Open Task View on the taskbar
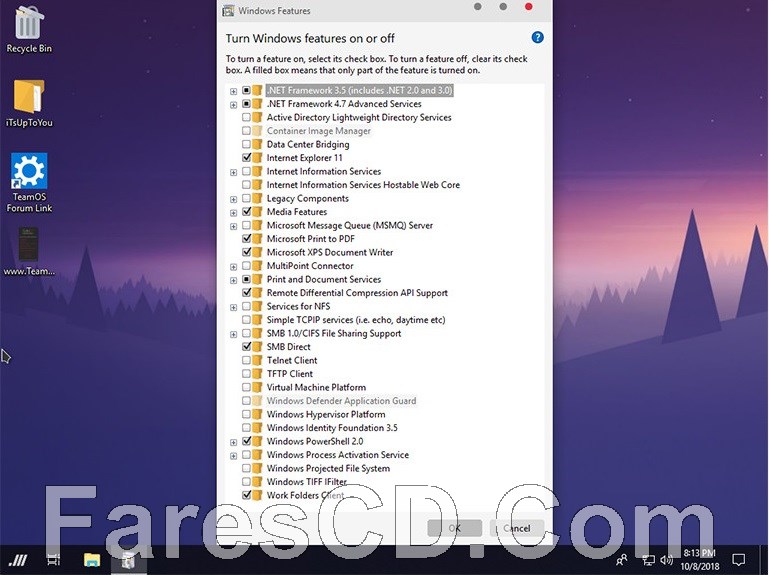The width and height of the screenshot is (769, 575). (53, 559)
